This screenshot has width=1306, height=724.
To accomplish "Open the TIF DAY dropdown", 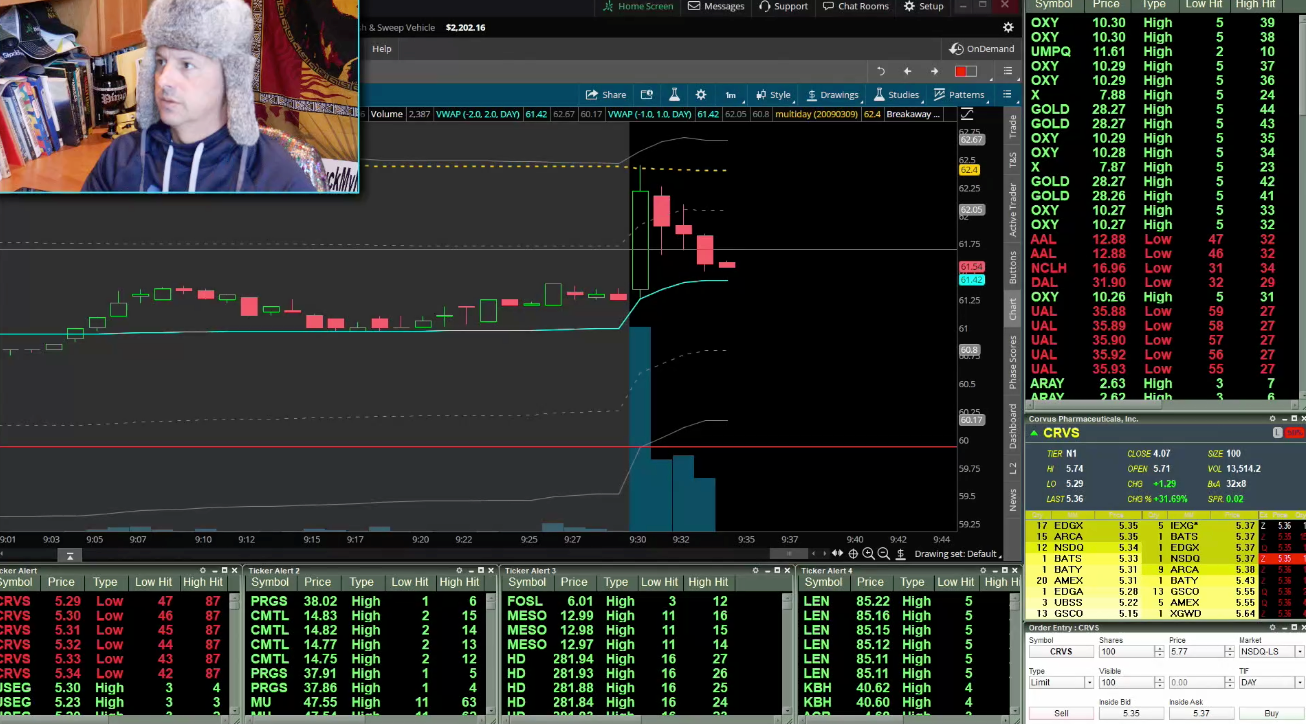I will click(x=1270, y=683).
